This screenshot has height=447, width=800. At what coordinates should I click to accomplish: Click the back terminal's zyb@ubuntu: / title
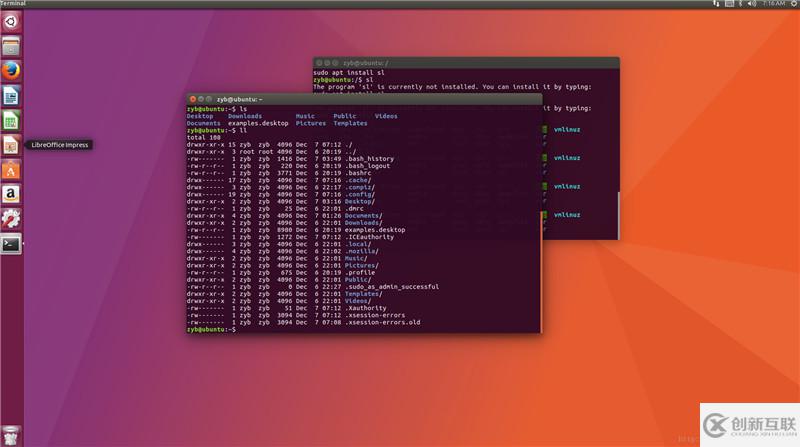[x=365, y=63]
